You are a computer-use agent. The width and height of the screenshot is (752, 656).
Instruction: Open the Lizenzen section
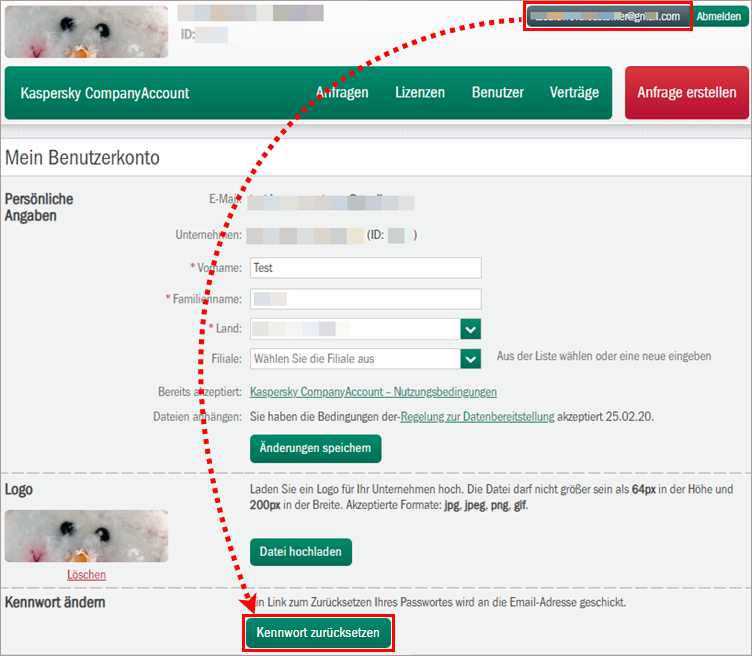click(x=420, y=93)
